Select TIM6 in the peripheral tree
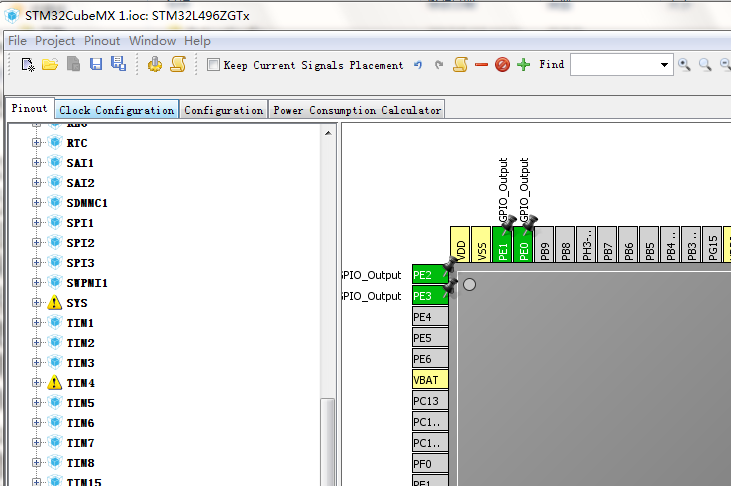Image resolution: width=731 pixels, height=486 pixels. 80,423
